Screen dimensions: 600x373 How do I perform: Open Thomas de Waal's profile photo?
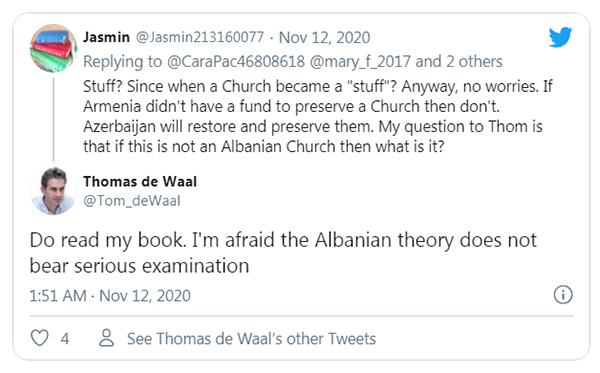pos(54,191)
